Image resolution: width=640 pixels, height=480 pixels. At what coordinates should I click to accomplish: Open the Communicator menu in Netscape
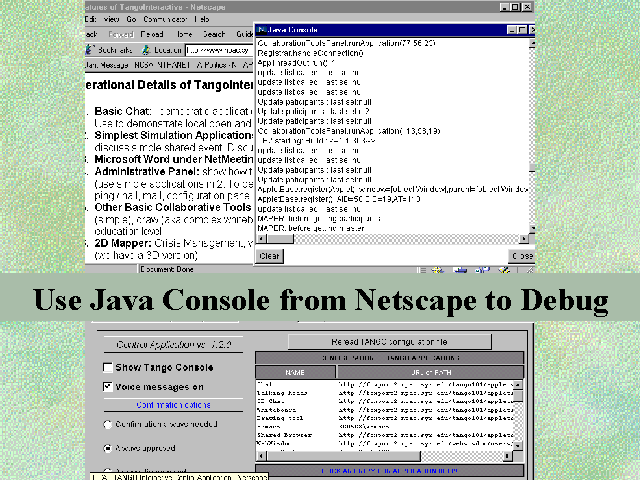[165, 19]
